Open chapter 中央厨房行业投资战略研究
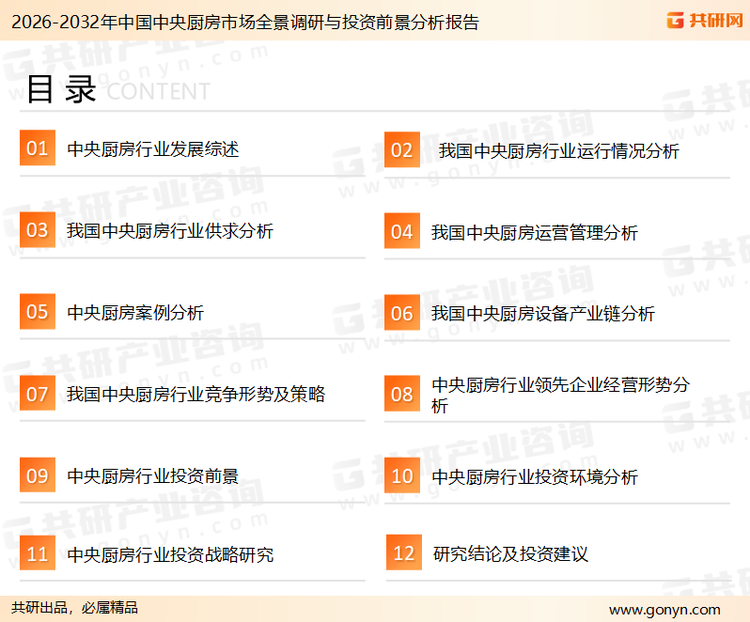Screen dimensions: 750x622 pyautogui.click(x=170, y=555)
